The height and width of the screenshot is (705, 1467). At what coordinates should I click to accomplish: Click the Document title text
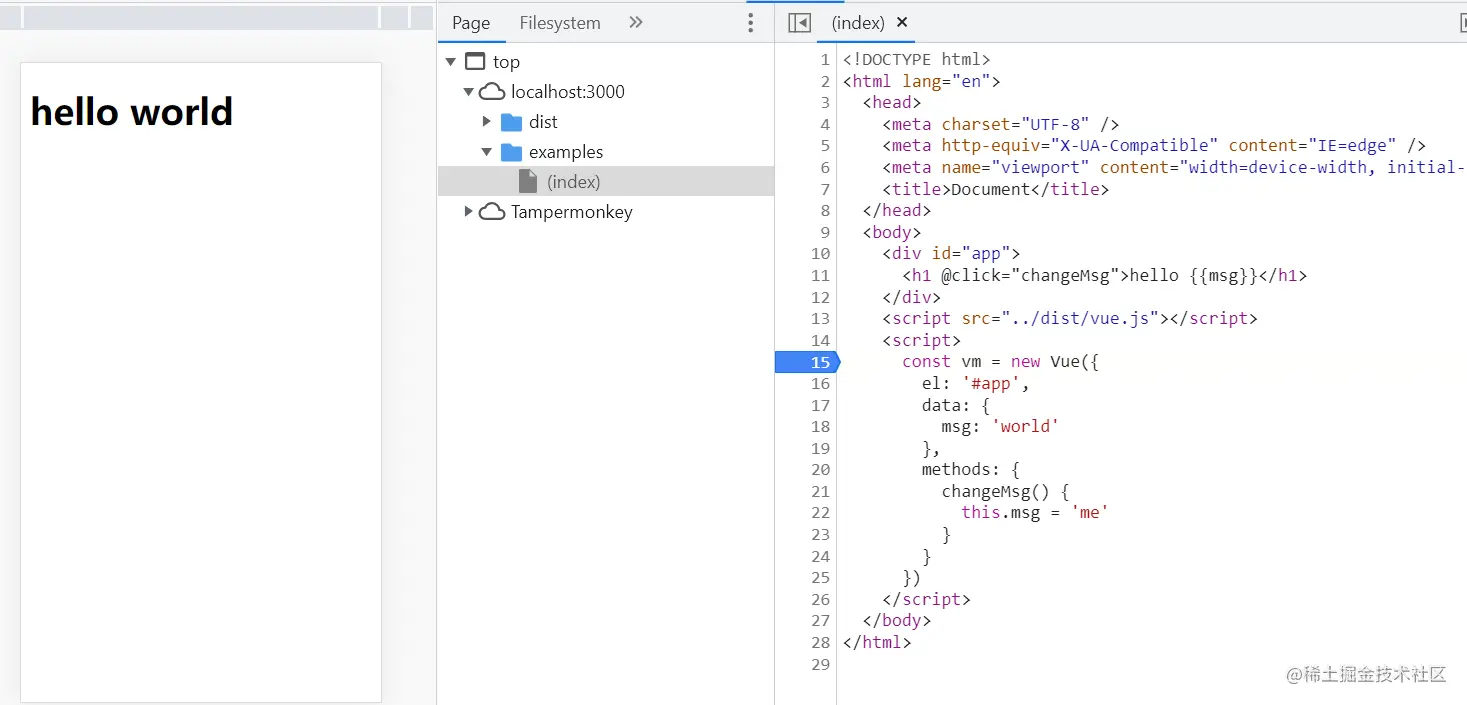point(991,190)
